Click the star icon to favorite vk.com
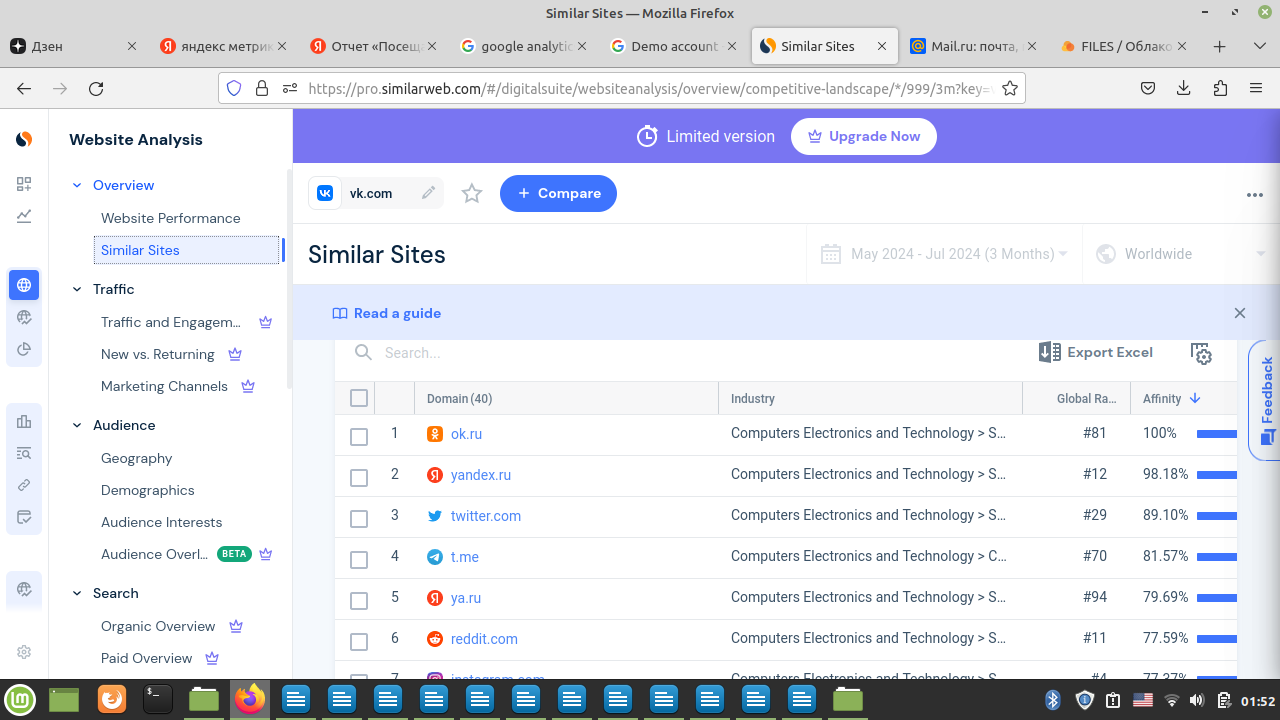This screenshot has height=720, width=1280. (x=472, y=194)
